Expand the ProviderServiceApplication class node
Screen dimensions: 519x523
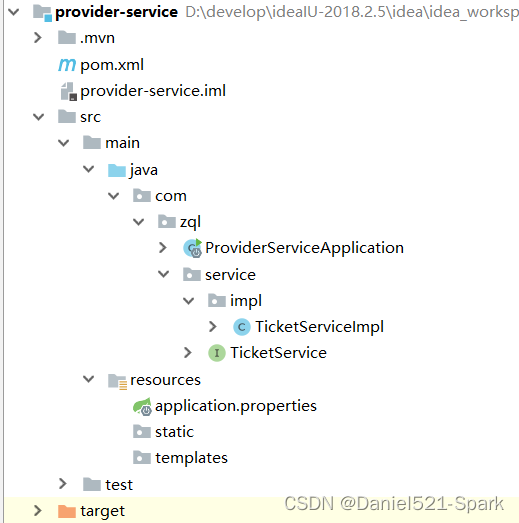[x=163, y=248]
